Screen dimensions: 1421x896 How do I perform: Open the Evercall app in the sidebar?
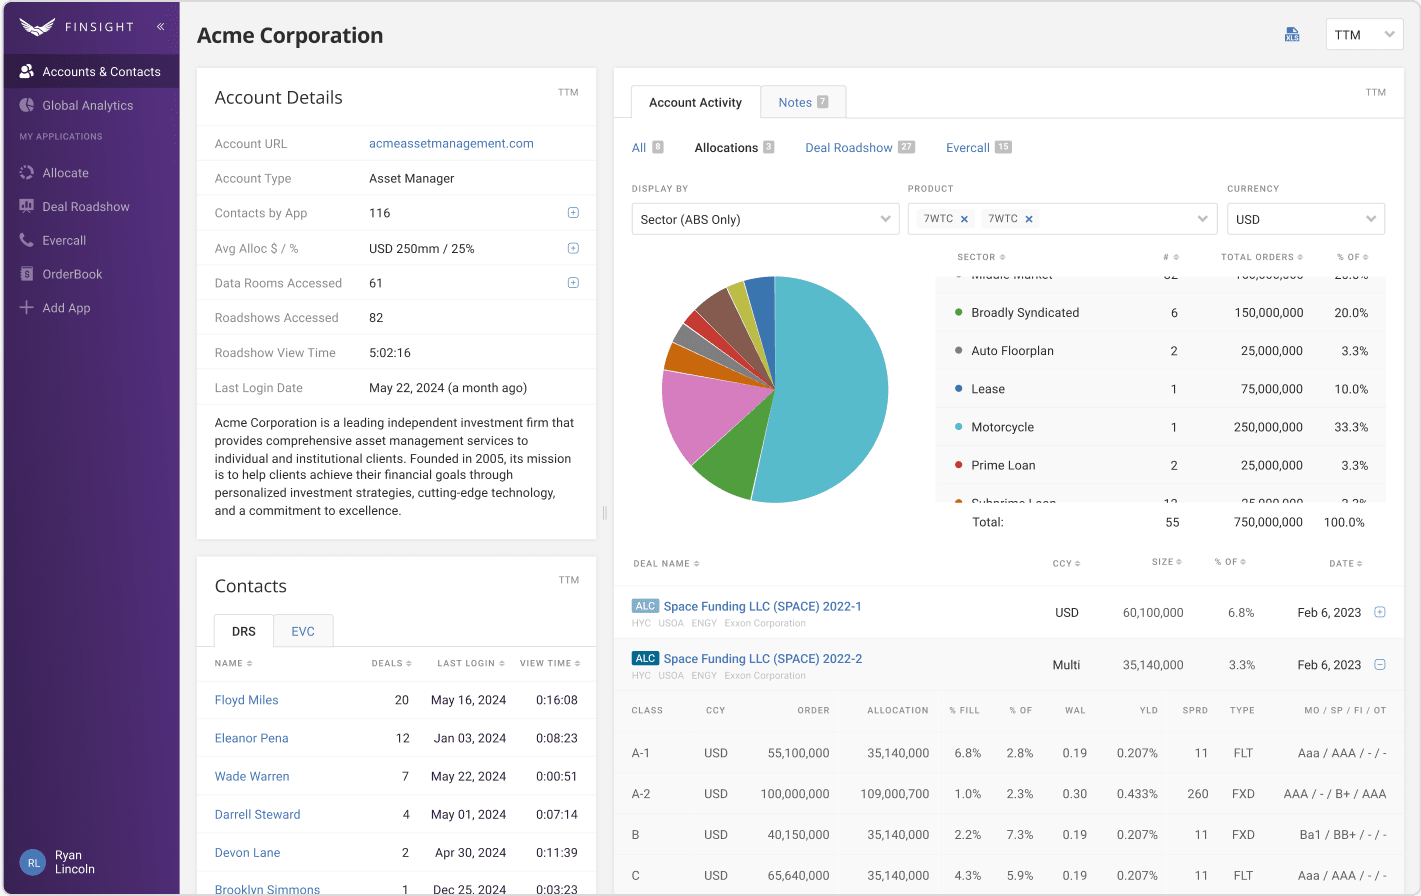(64, 241)
